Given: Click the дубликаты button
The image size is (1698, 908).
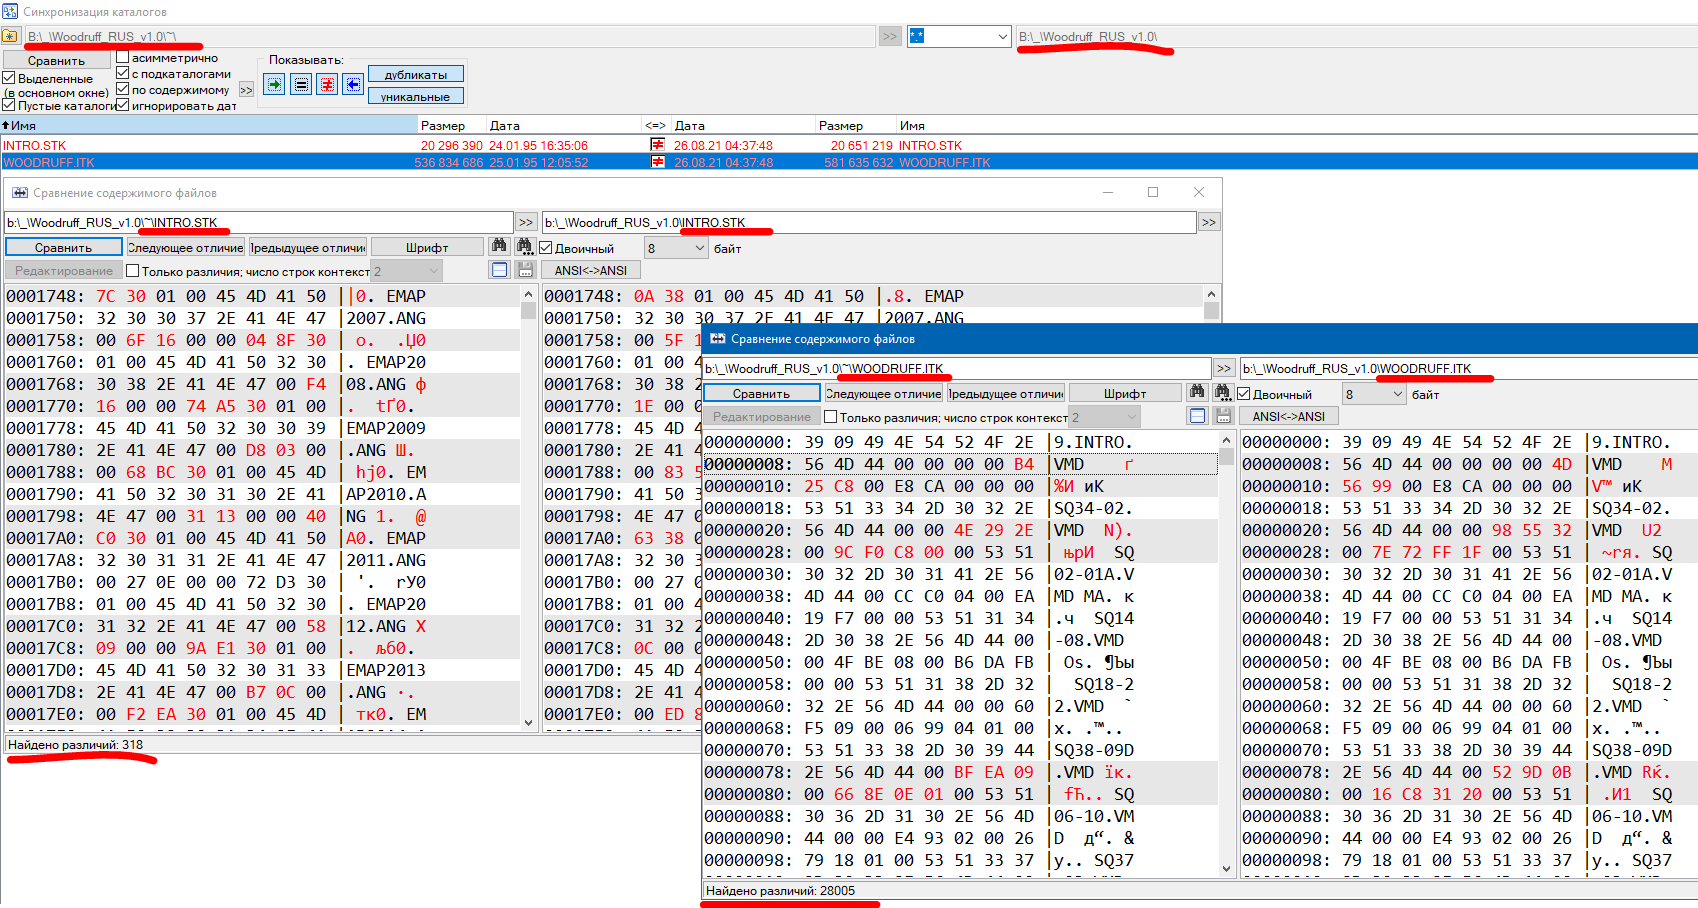Looking at the screenshot, I should [x=416, y=75].
